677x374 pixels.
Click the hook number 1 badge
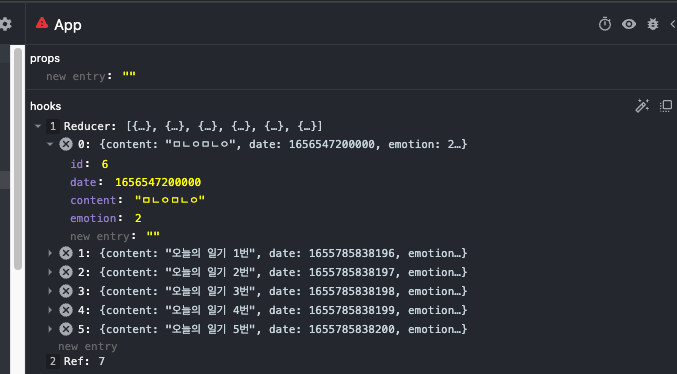click(x=53, y=126)
